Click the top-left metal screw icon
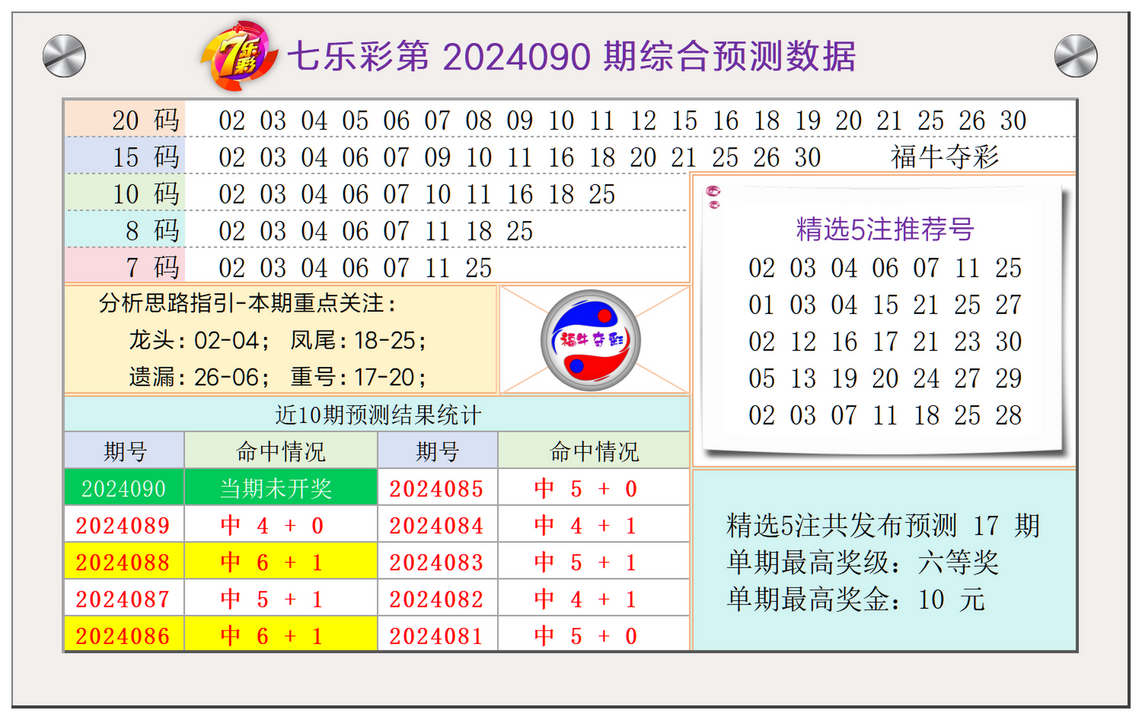 click(64, 55)
